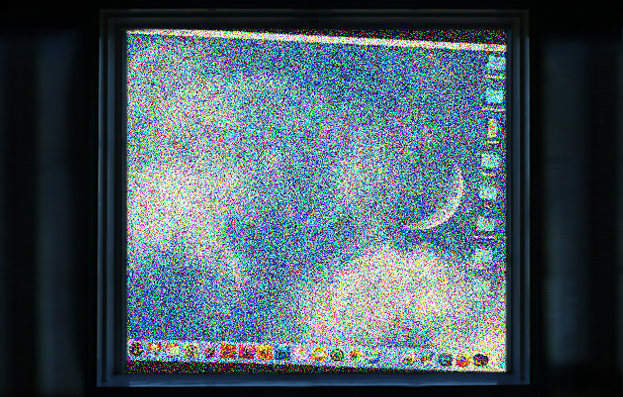Open the magenta-pink app icon in the dock

[x=246, y=352]
